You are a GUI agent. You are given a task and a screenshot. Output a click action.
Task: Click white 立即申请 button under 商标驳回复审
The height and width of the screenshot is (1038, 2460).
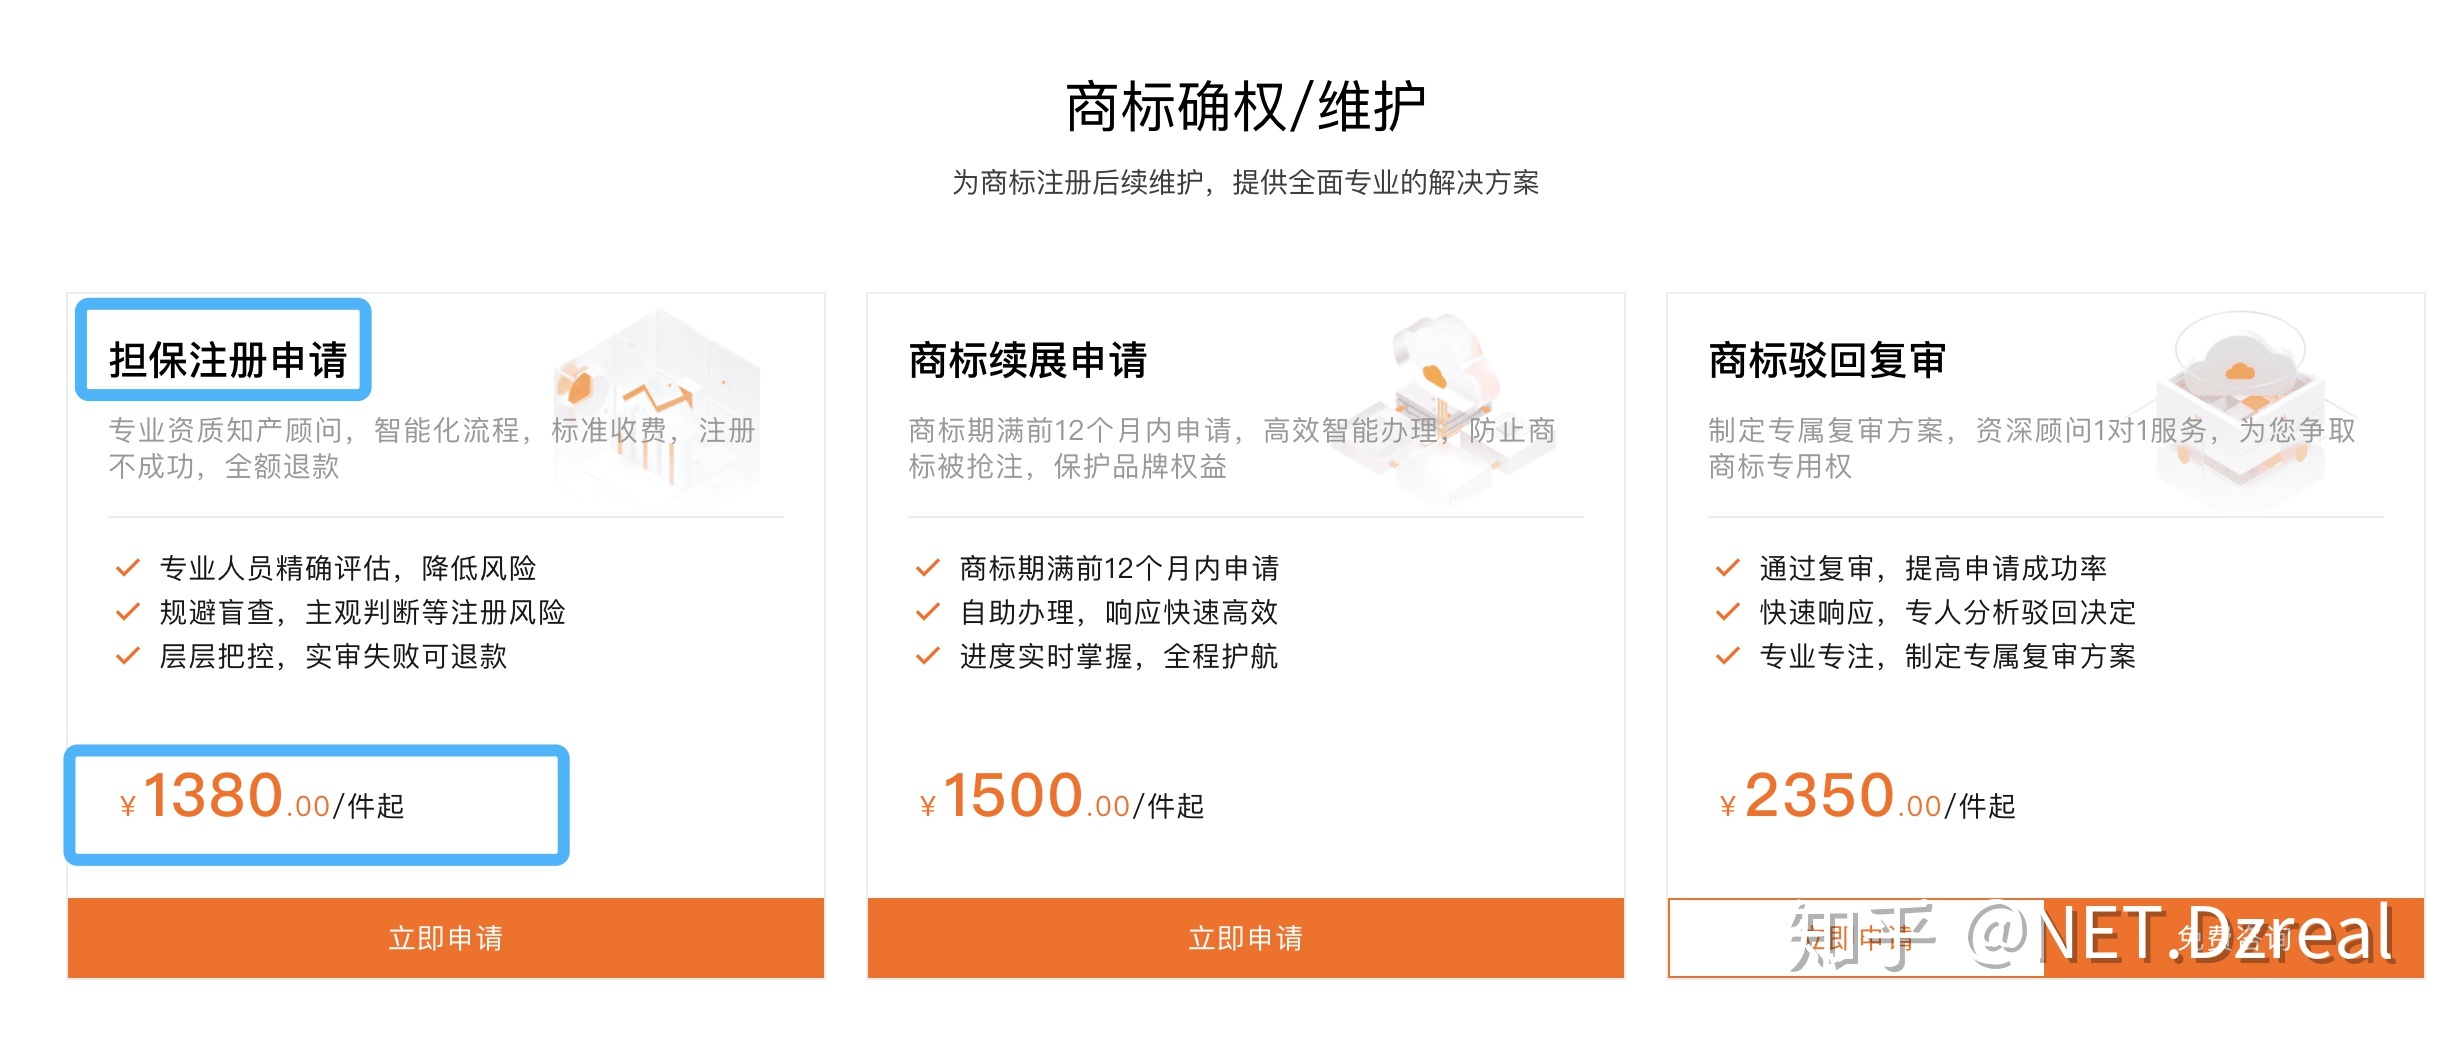tap(1856, 938)
